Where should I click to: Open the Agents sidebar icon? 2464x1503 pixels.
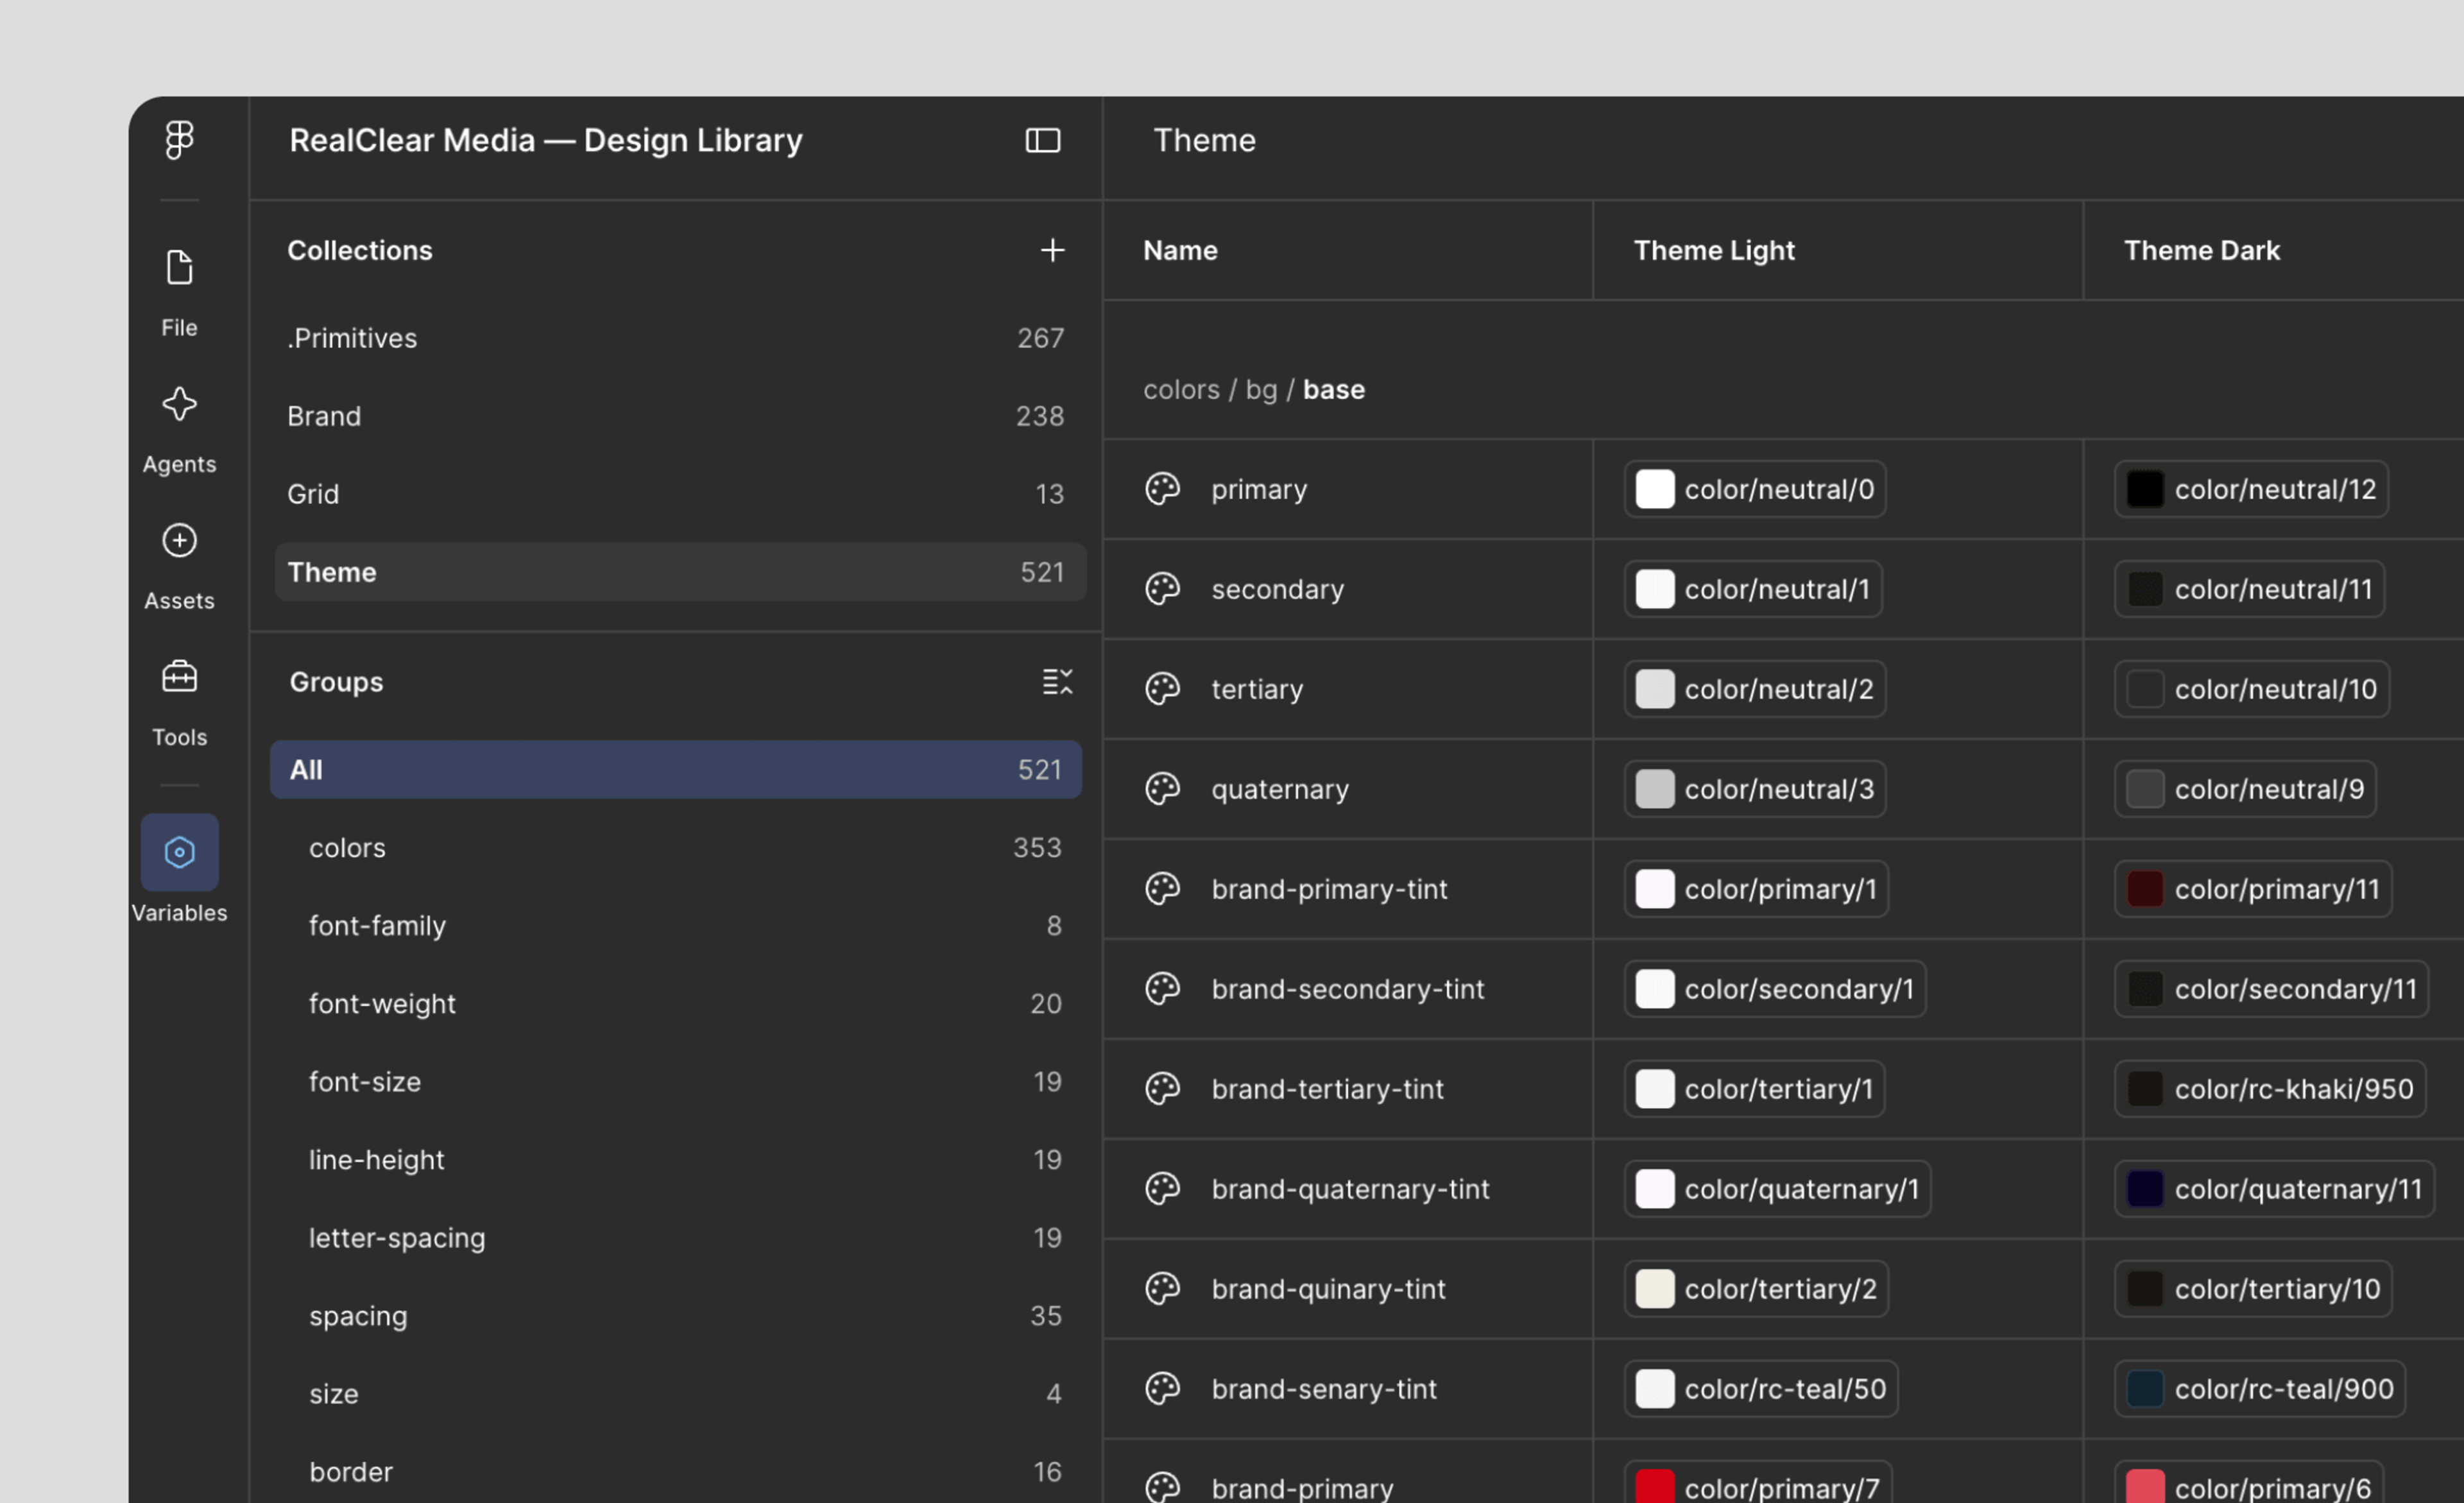click(179, 404)
